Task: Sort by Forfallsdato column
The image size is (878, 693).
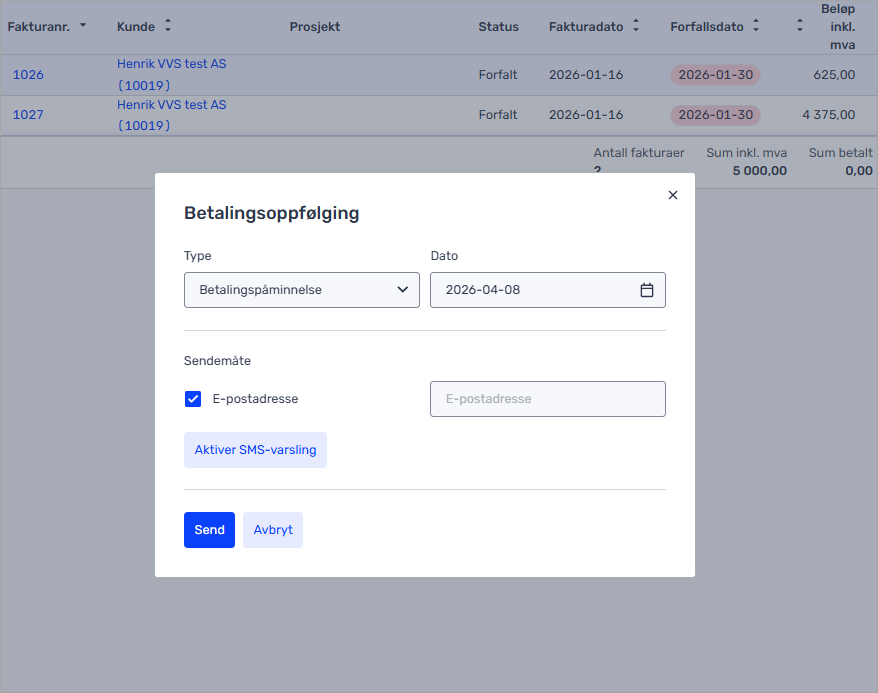Action: coord(755,26)
